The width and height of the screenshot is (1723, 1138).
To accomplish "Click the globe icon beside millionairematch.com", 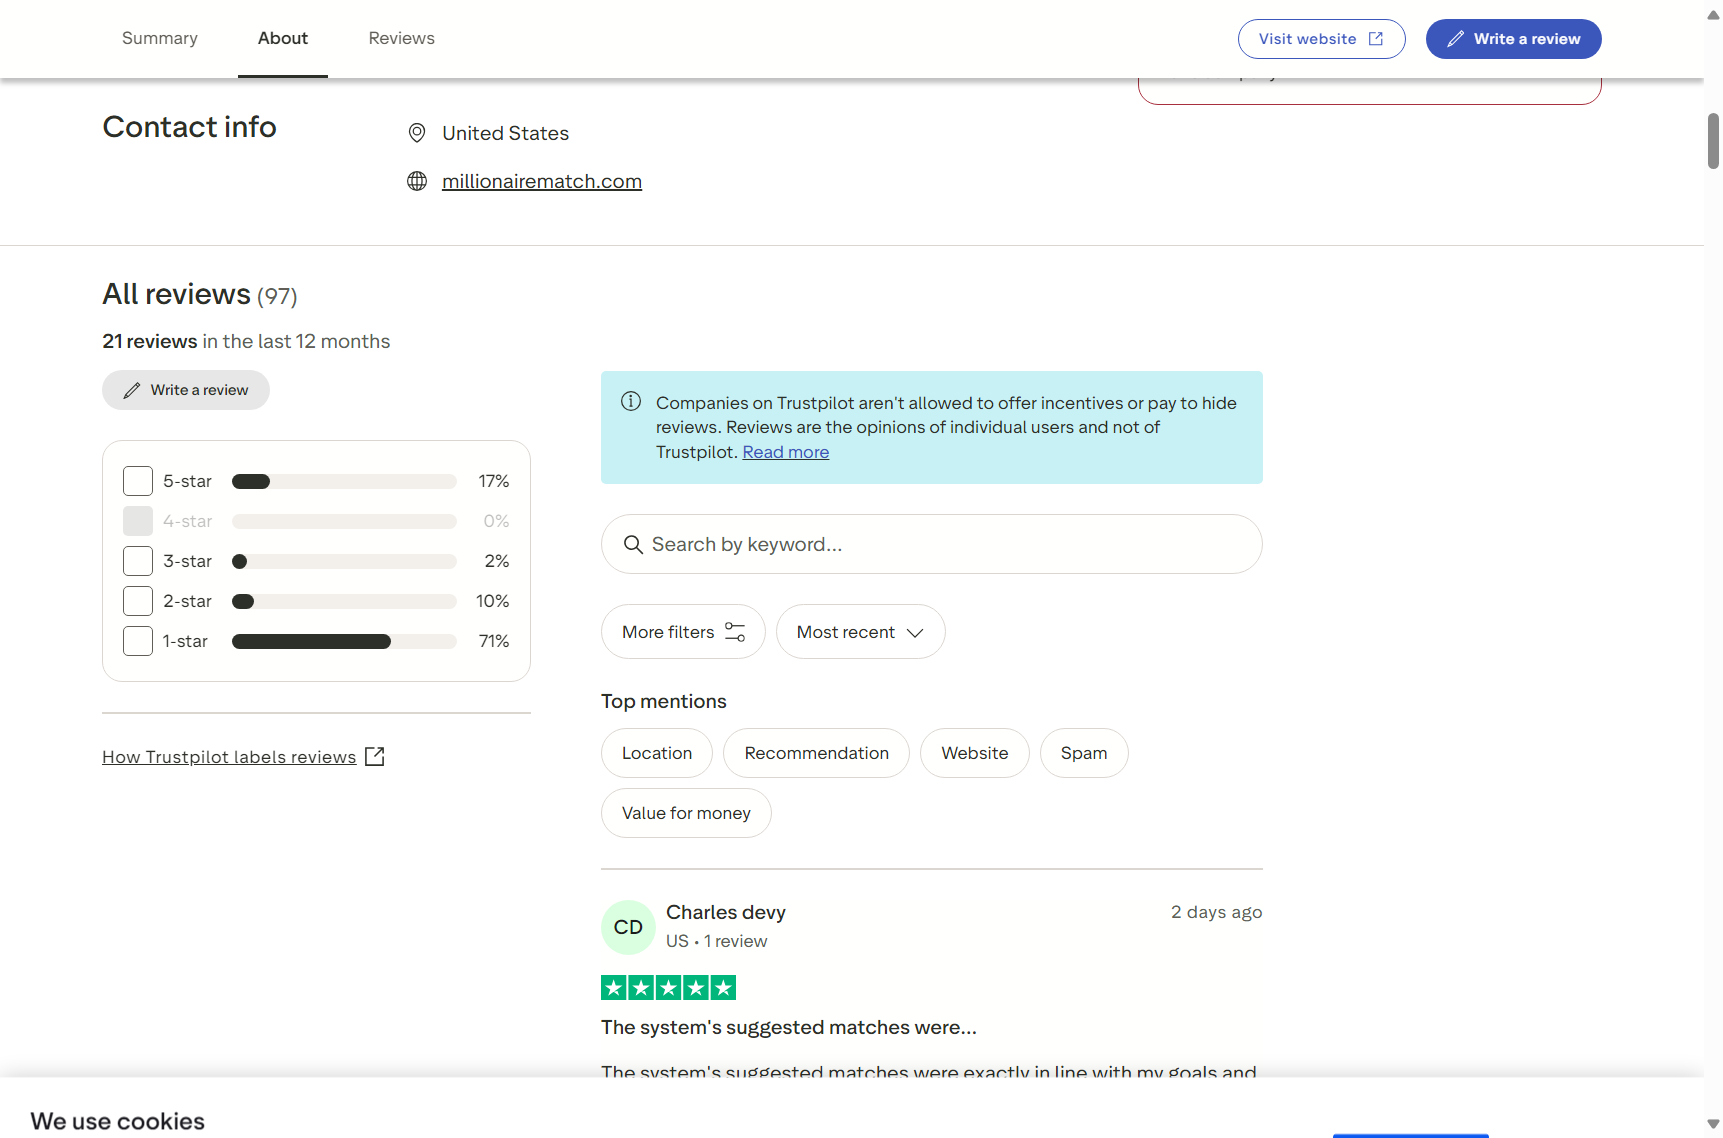I will [x=417, y=181].
